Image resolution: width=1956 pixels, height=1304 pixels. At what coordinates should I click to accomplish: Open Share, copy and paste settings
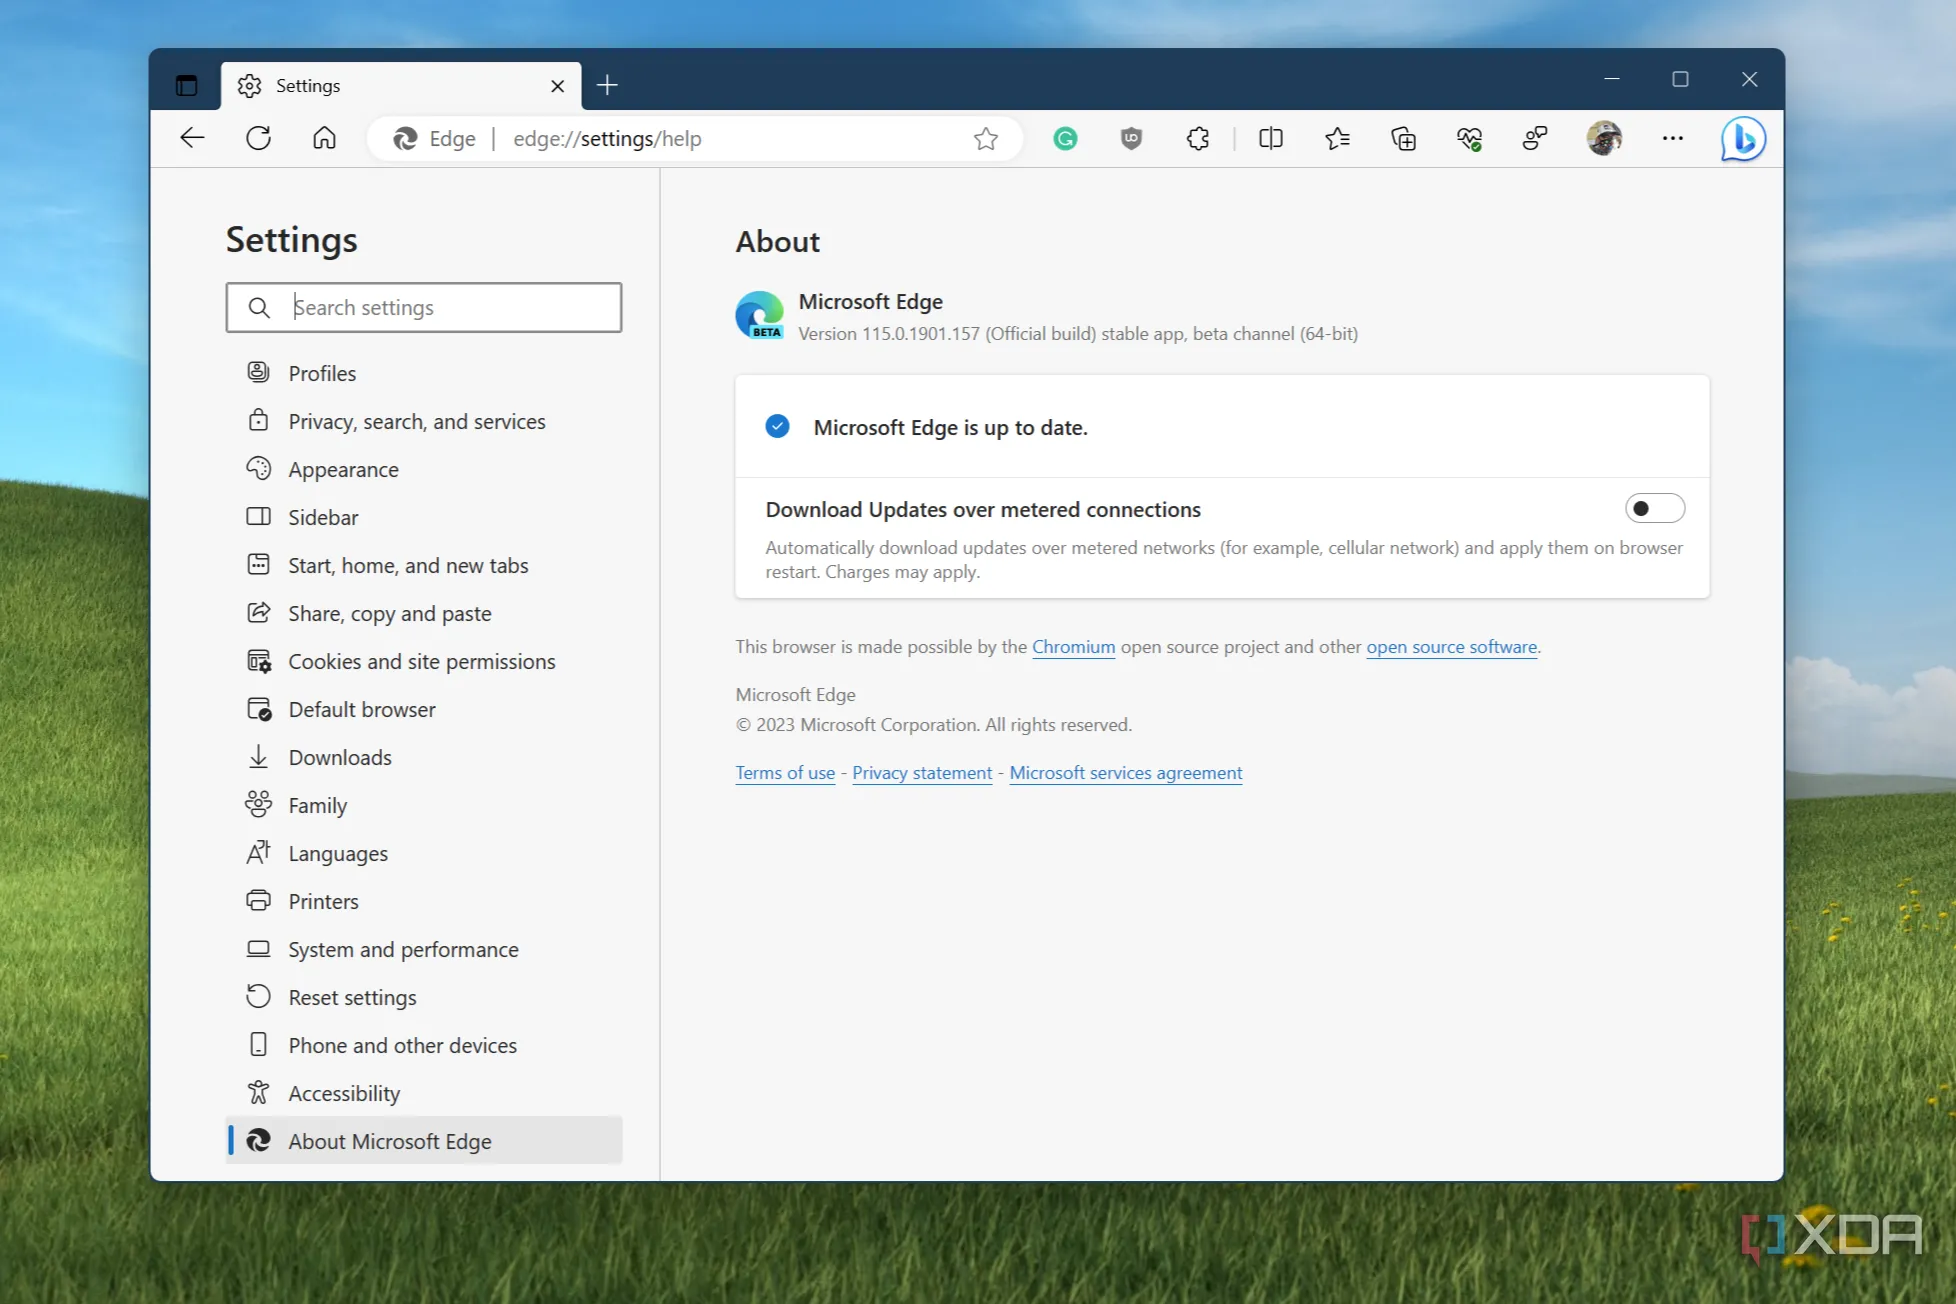424,613
